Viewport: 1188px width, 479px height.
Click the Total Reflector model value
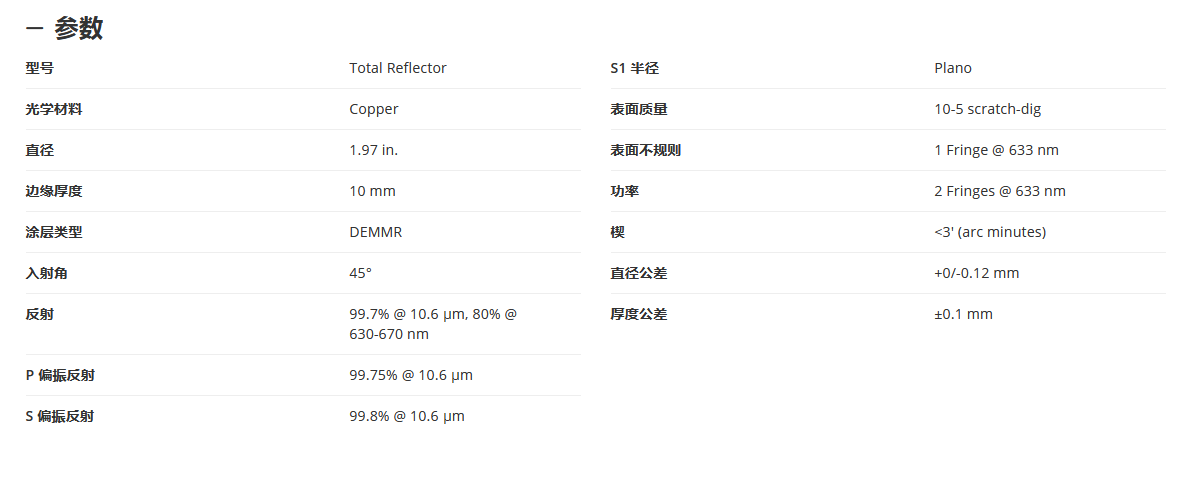tap(397, 68)
